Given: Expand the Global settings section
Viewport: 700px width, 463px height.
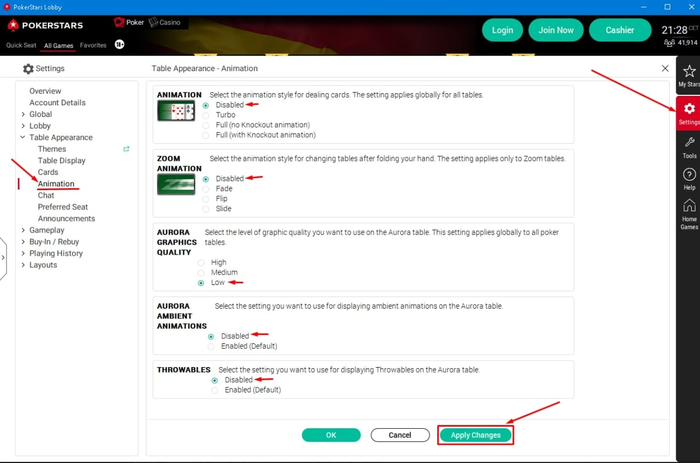Looking at the screenshot, I should click(23, 114).
